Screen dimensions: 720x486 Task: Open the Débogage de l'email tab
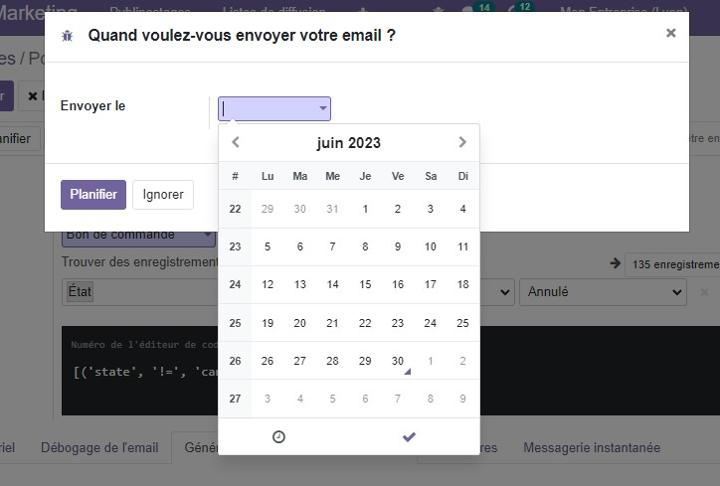point(99,447)
